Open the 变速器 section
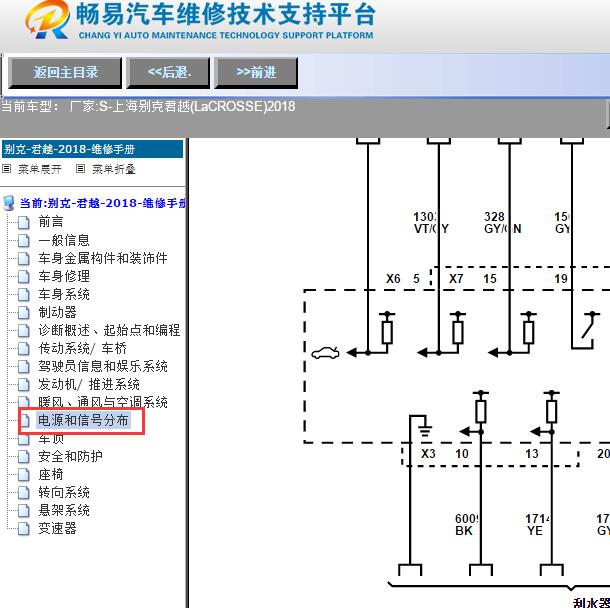This screenshot has width=610, height=608. click(x=57, y=529)
